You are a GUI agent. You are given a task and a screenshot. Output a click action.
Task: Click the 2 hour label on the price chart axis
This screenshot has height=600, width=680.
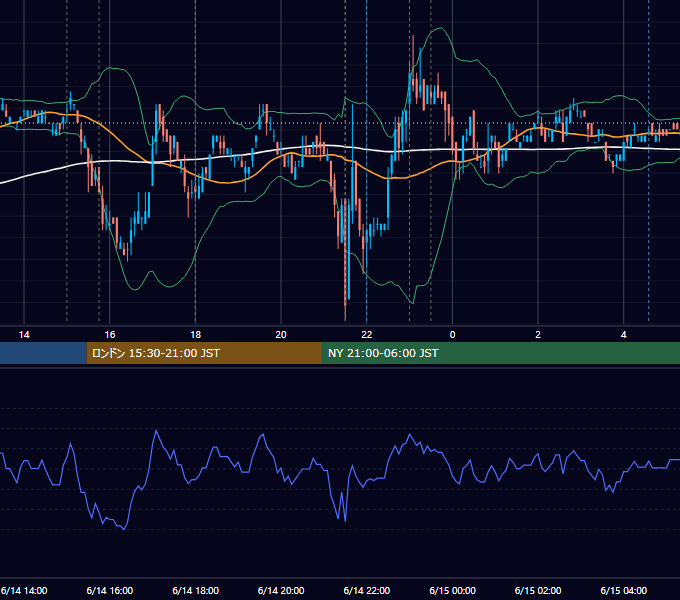(x=538, y=334)
